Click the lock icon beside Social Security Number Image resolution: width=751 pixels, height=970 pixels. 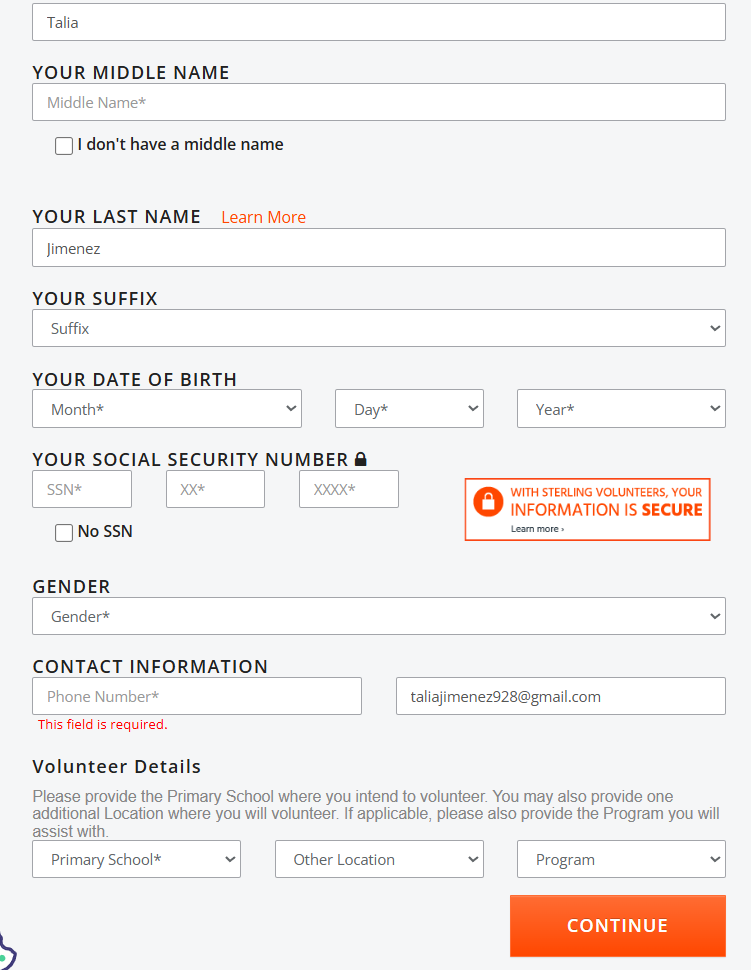tap(361, 460)
